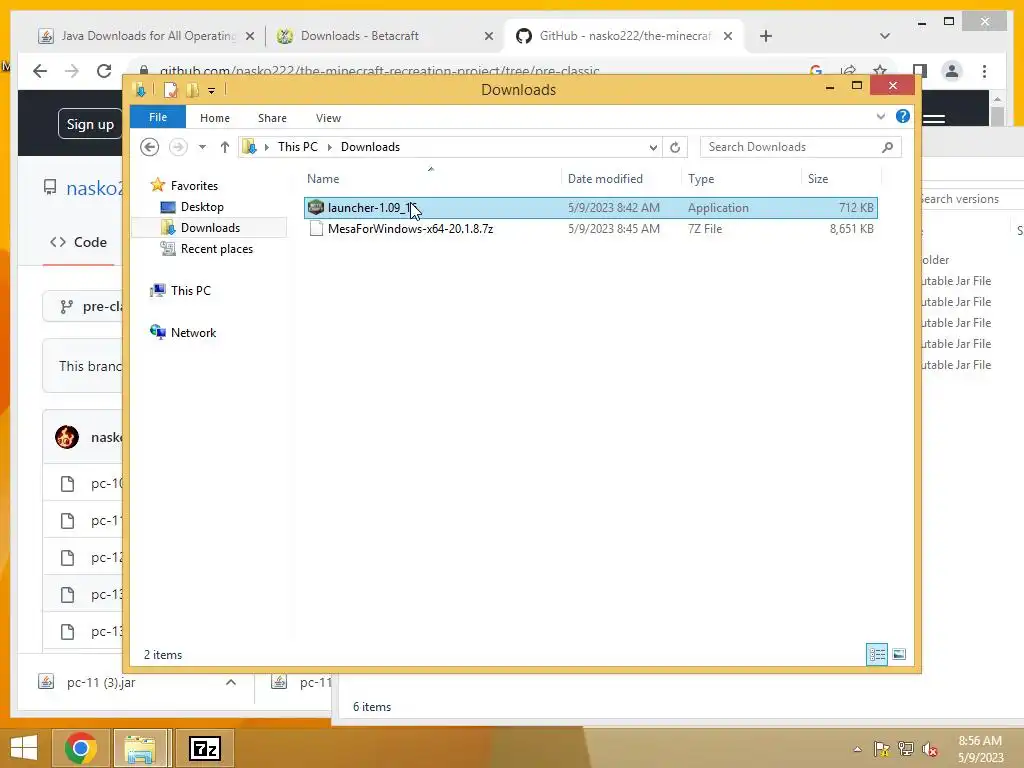Click the New folder quick access icon
The image size is (1024, 768).
pos(192,90)
